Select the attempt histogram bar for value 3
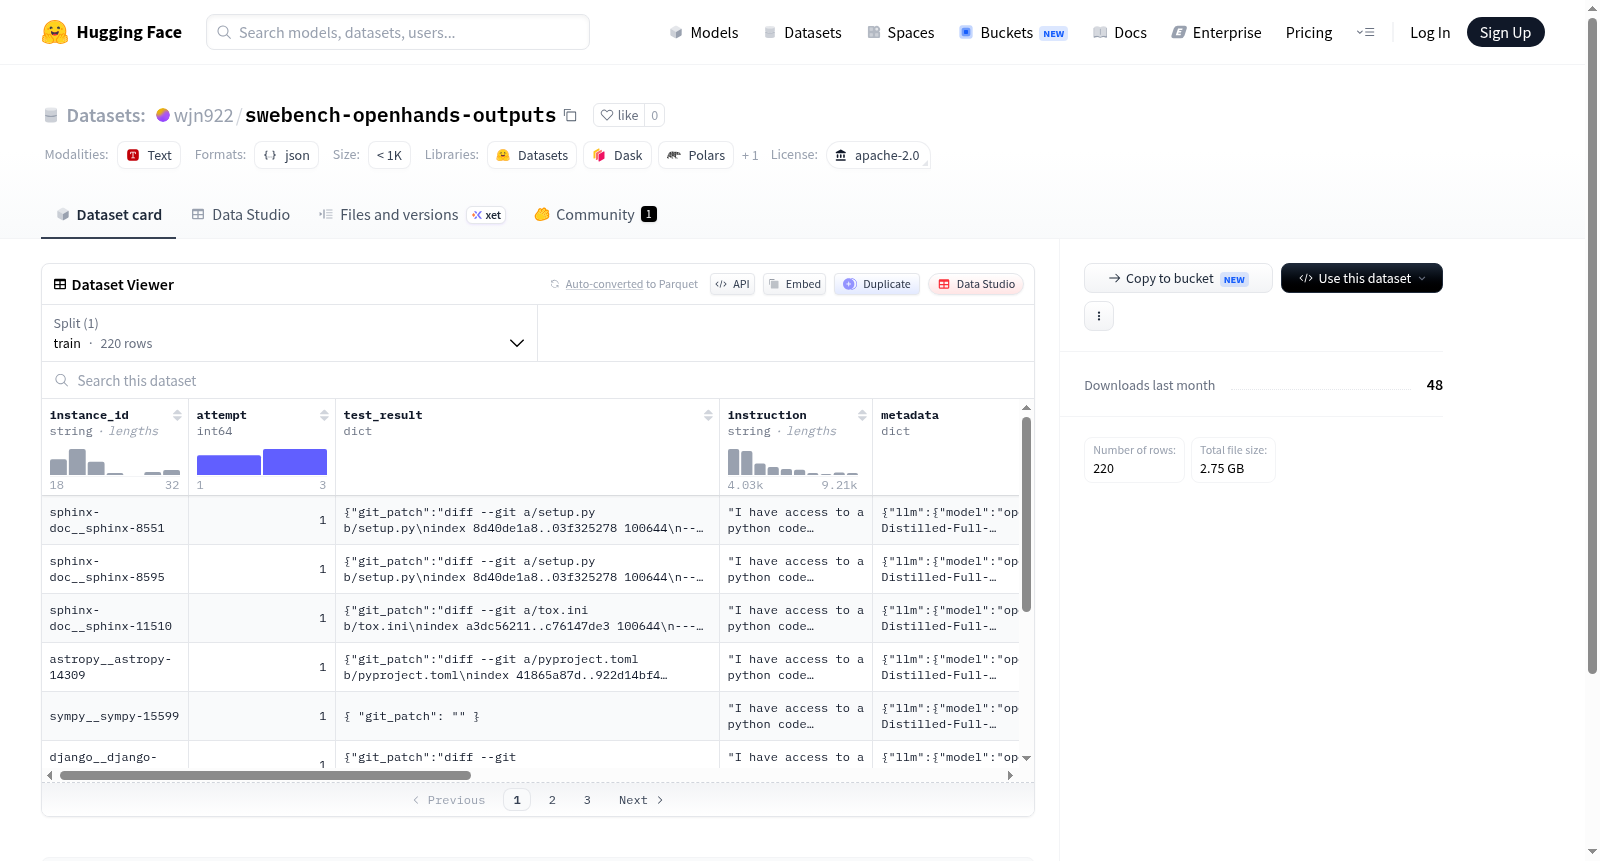This screenshot has height=861, width=1600. [295, 462]
